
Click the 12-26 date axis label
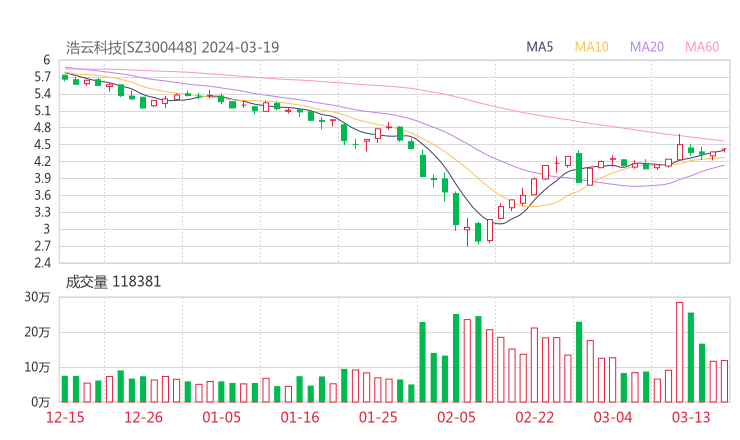click(x=143, y=417)
